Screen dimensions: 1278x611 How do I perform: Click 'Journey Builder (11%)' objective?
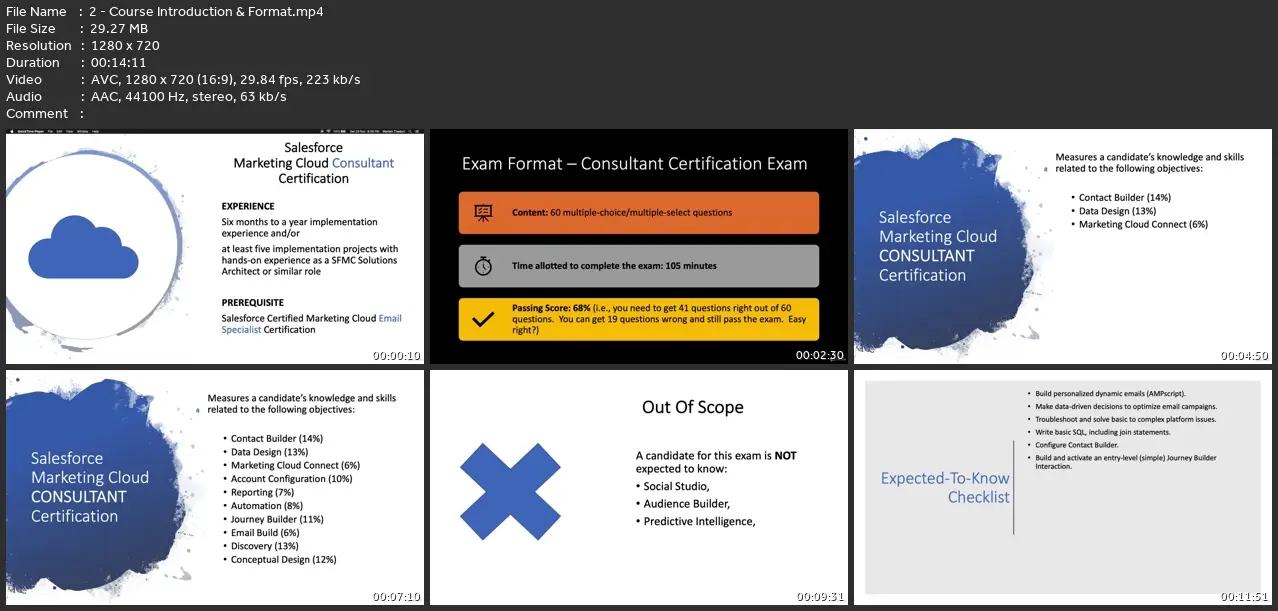click(x=278, y=519)
